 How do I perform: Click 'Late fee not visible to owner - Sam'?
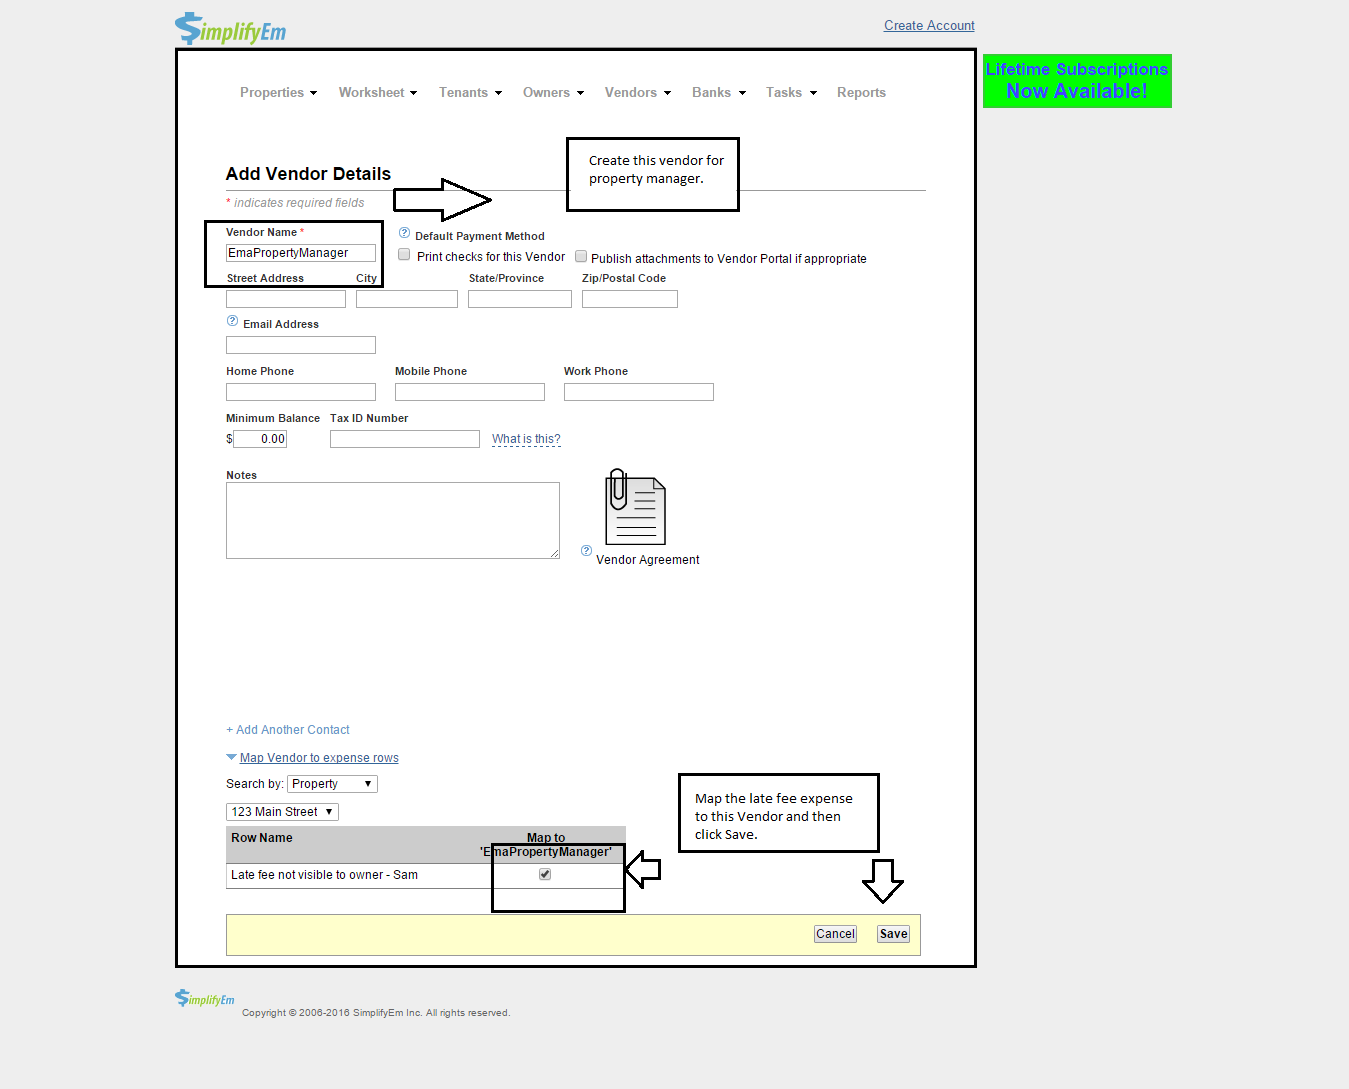tap(324, 875)
